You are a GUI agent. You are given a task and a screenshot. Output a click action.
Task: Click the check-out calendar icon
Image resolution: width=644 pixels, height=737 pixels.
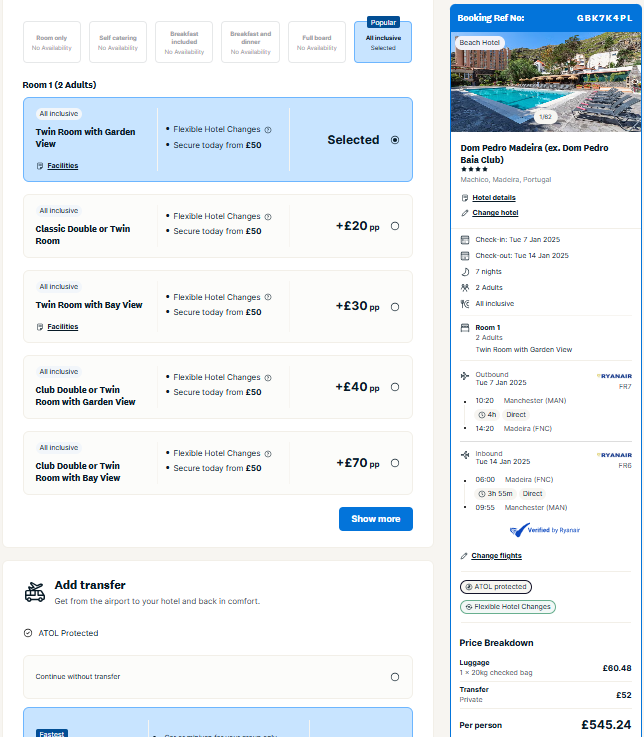click(465, 256)
